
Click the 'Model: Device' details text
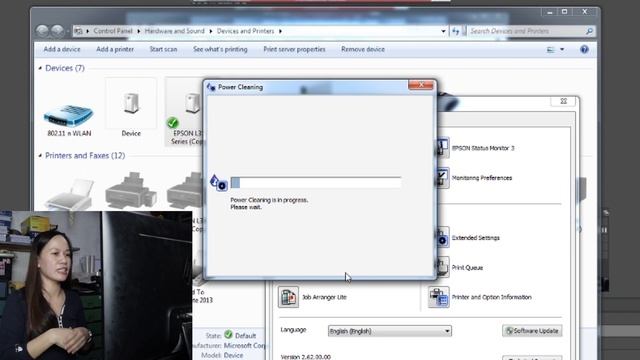pyautogui.click(x=222, y=355)
